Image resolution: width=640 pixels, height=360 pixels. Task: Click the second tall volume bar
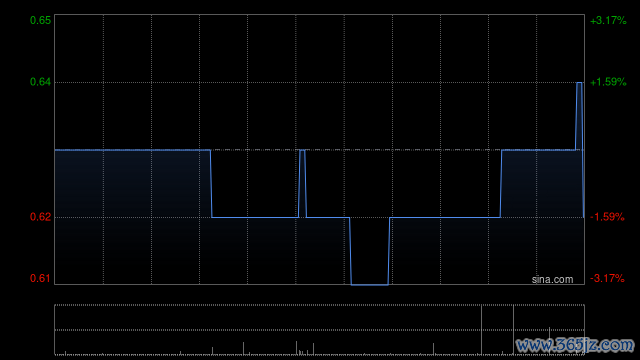tap(513, 329)
